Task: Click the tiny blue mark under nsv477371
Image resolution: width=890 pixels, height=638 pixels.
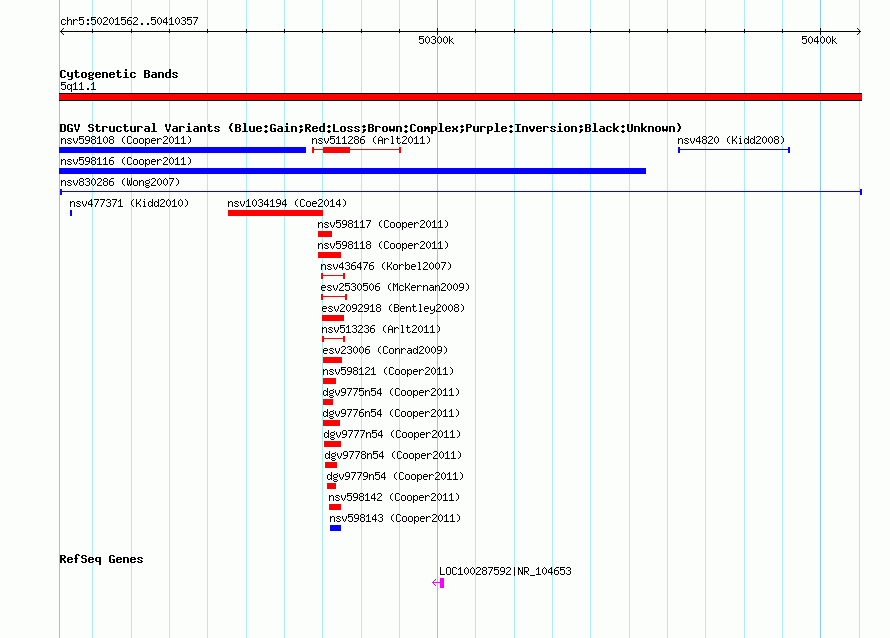Action: 71,213
